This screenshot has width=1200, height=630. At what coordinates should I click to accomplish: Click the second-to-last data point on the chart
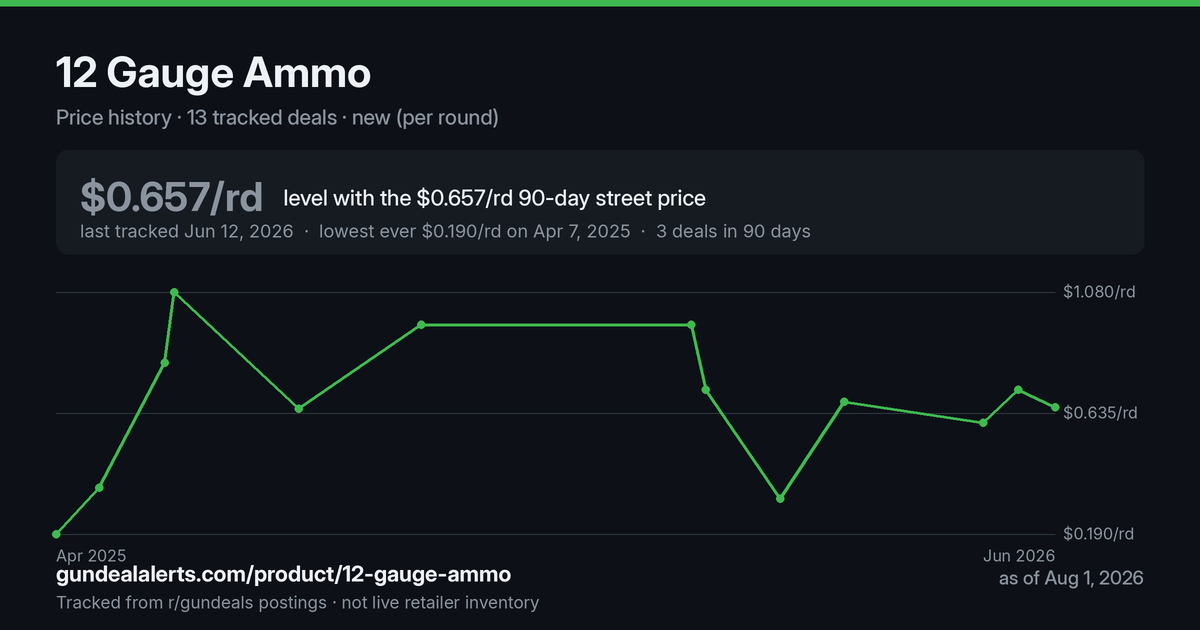[1018, 390]
